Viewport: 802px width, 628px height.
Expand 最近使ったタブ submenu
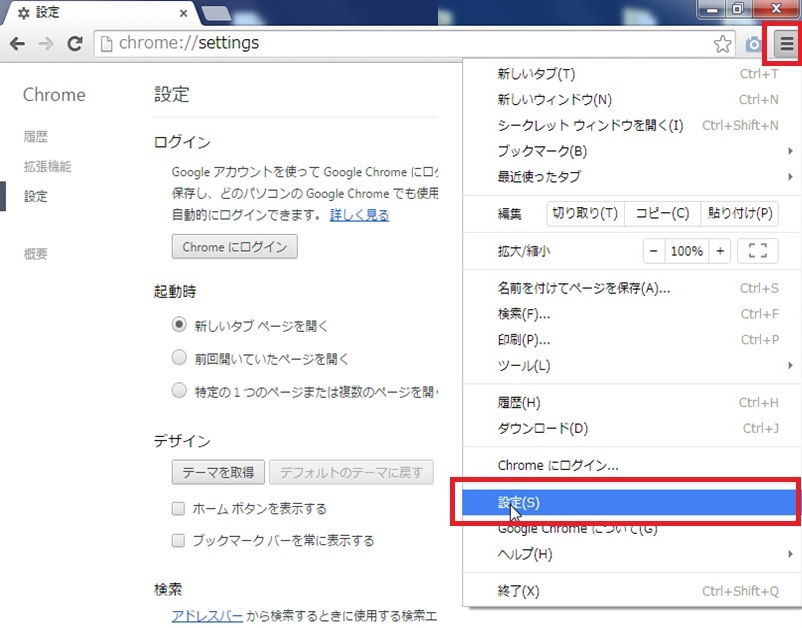[x=631, y=177]
